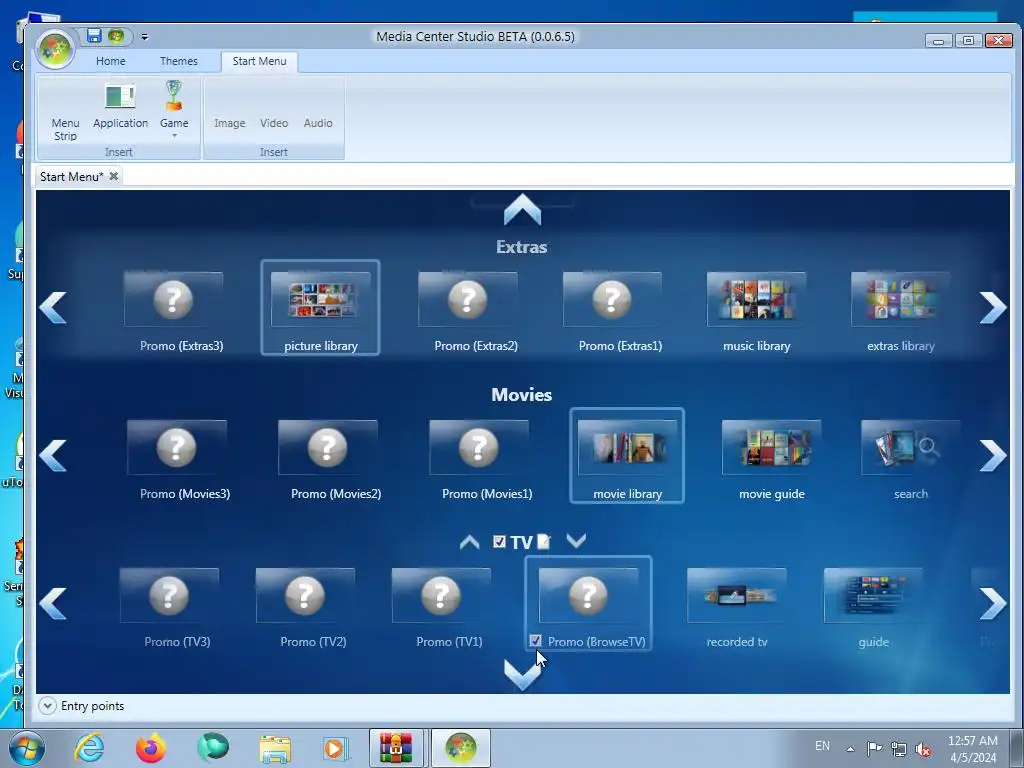
Task: Insert an Application entry point
Action: (120, 106)
